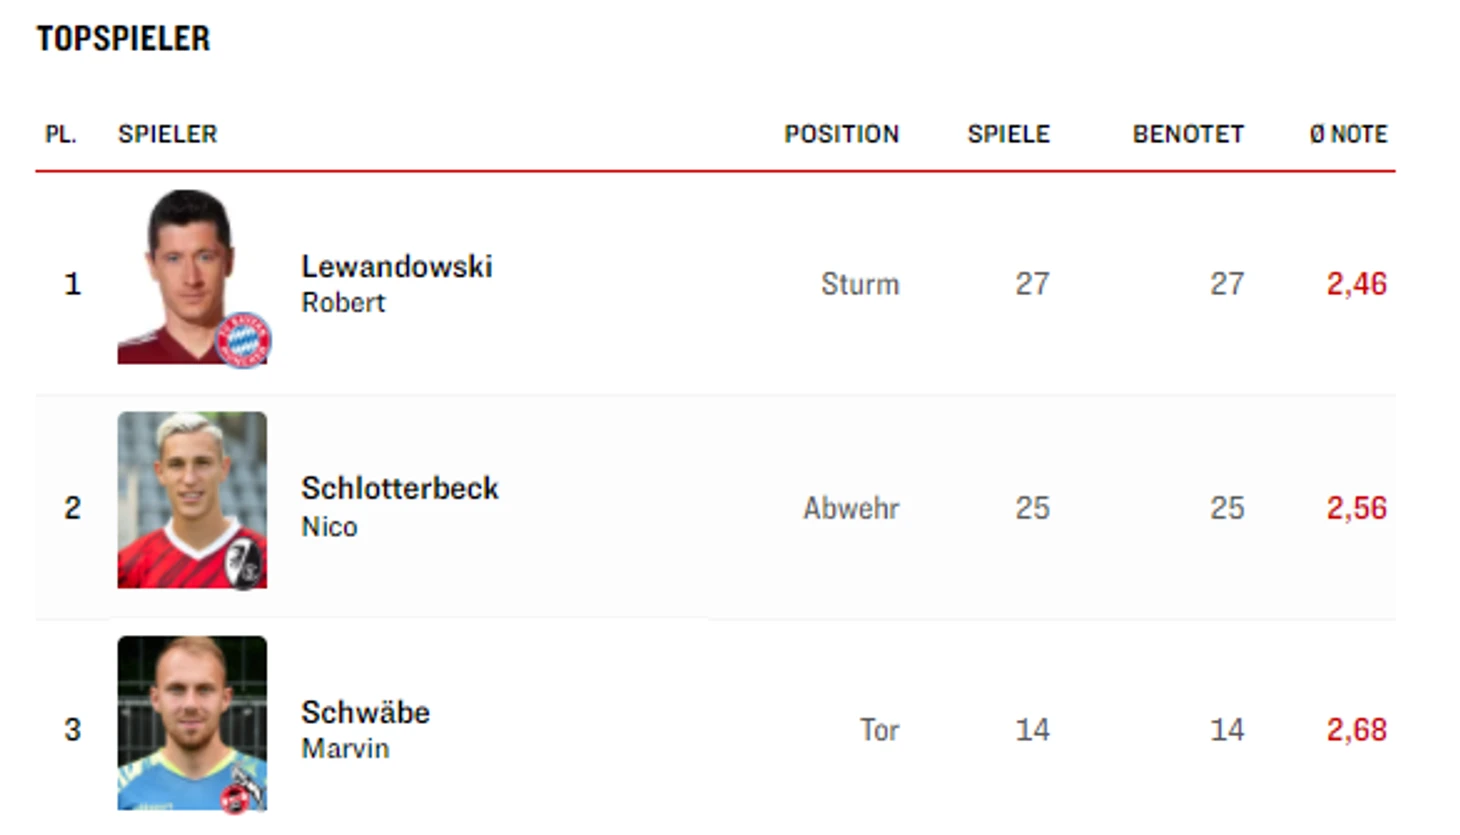Open the Schwäbe player profile link
Image resolution: width=1460 pixels, height=835 pixels.
pos(366,712)
